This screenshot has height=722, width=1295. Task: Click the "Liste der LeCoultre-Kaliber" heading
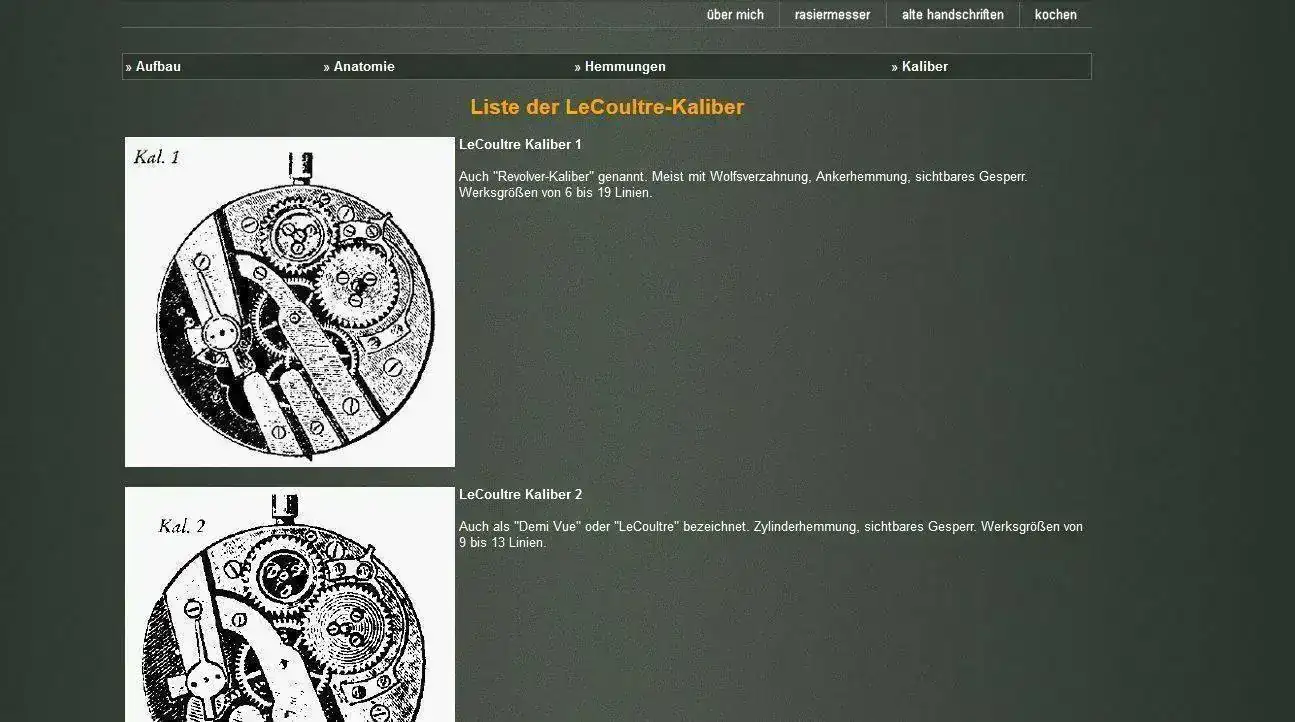(x=607, y=107)
